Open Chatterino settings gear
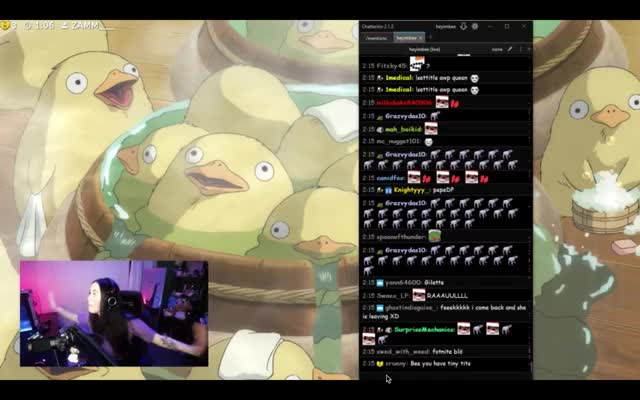 (x=475, y=26)
